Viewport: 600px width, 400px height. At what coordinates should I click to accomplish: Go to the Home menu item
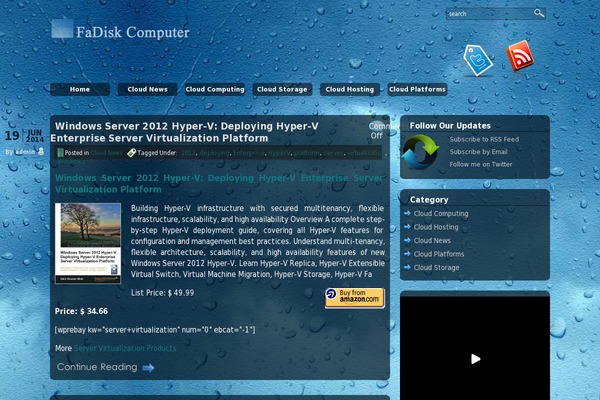click(x=80, y=89)
